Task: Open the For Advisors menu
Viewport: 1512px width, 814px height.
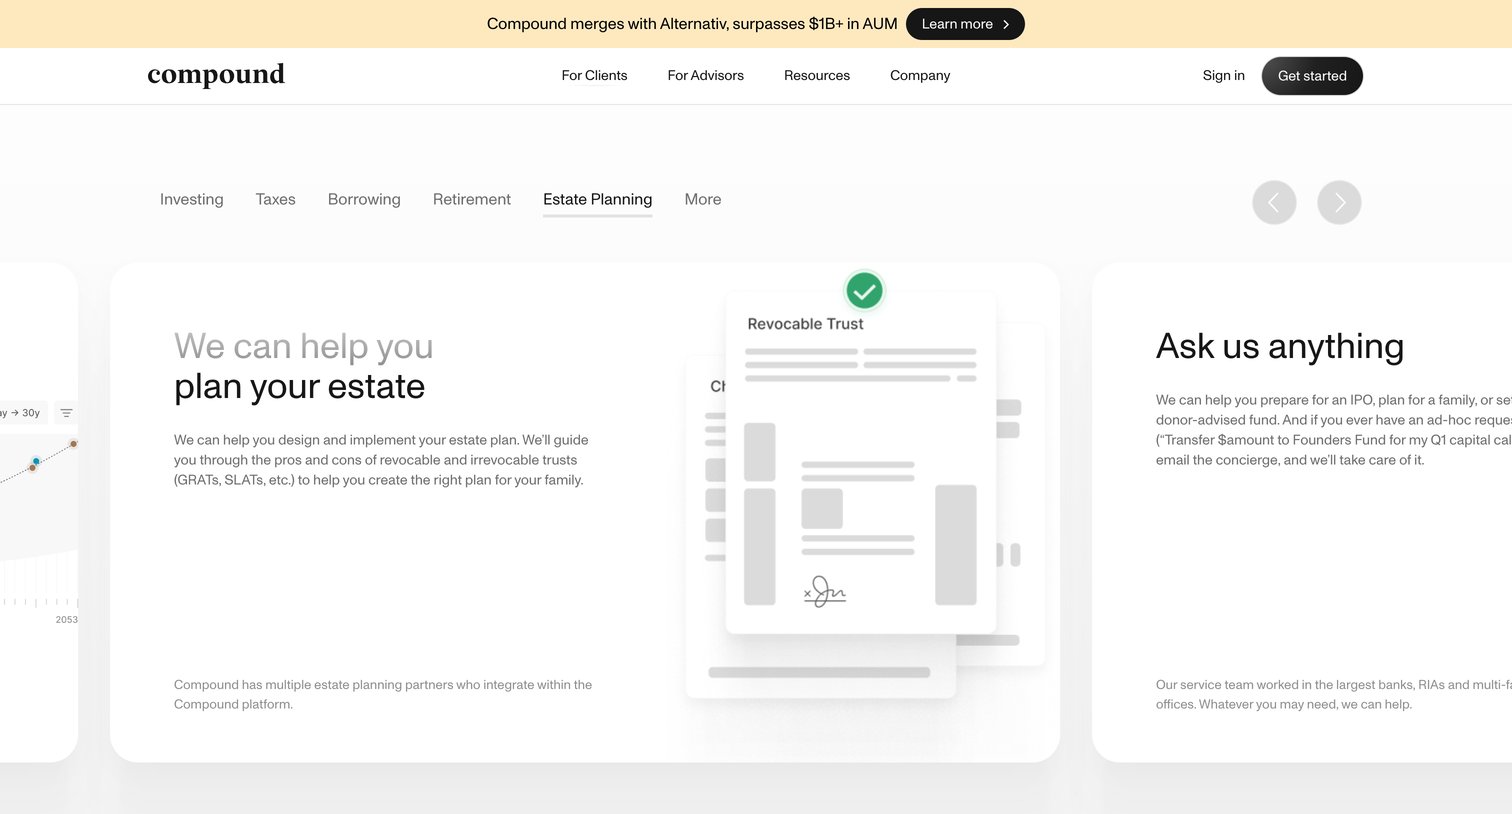Action: (x=706, y=75)
